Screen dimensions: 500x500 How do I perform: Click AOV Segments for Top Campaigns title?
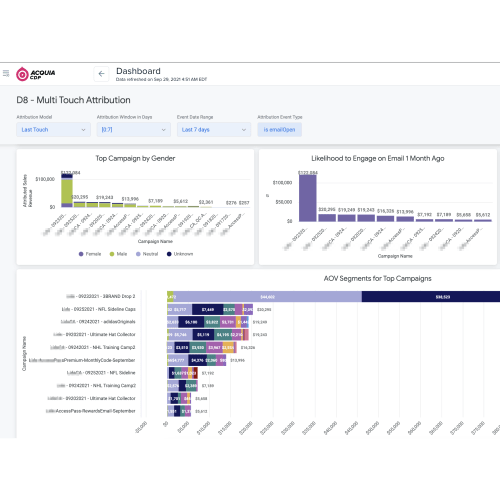[377, 278]
